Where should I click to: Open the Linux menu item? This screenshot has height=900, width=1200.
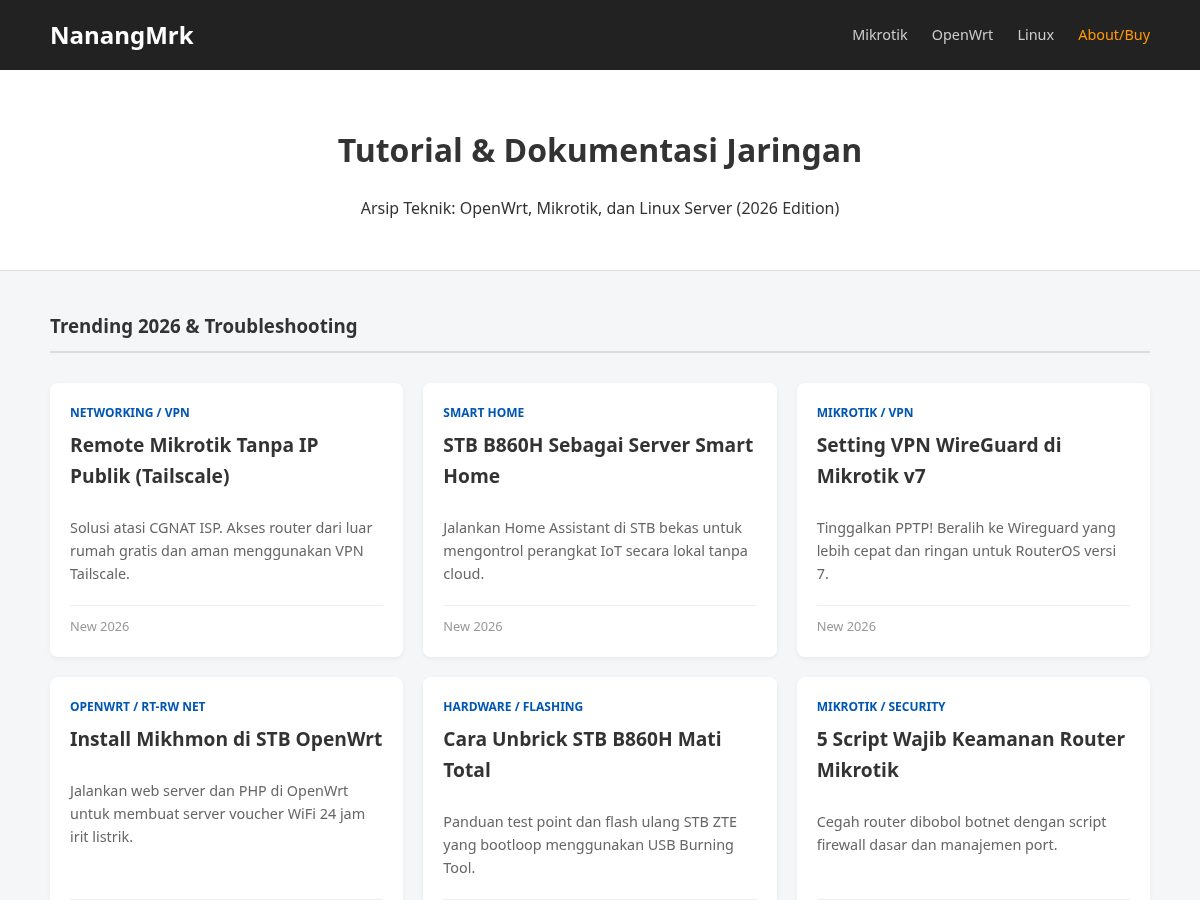coord(1035,35)
